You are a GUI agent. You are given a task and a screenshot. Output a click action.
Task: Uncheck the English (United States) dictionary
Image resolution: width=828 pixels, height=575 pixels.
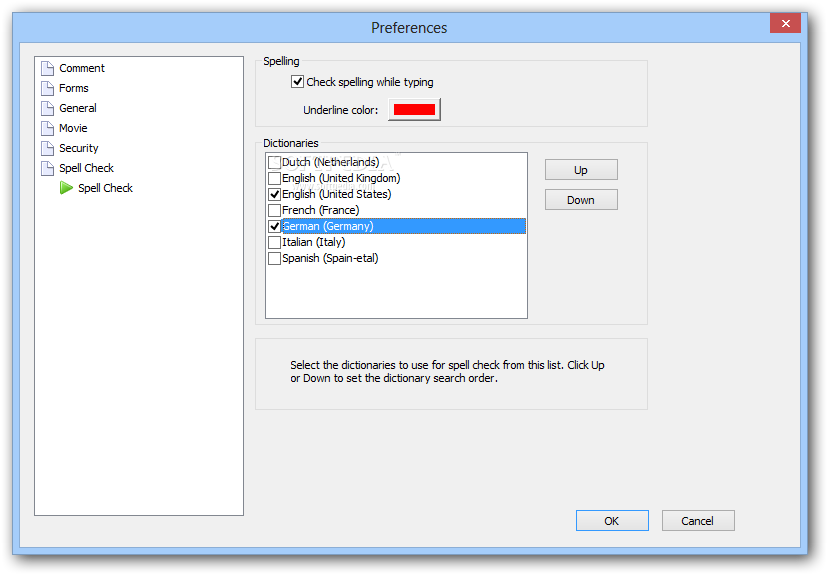point(274,194)
